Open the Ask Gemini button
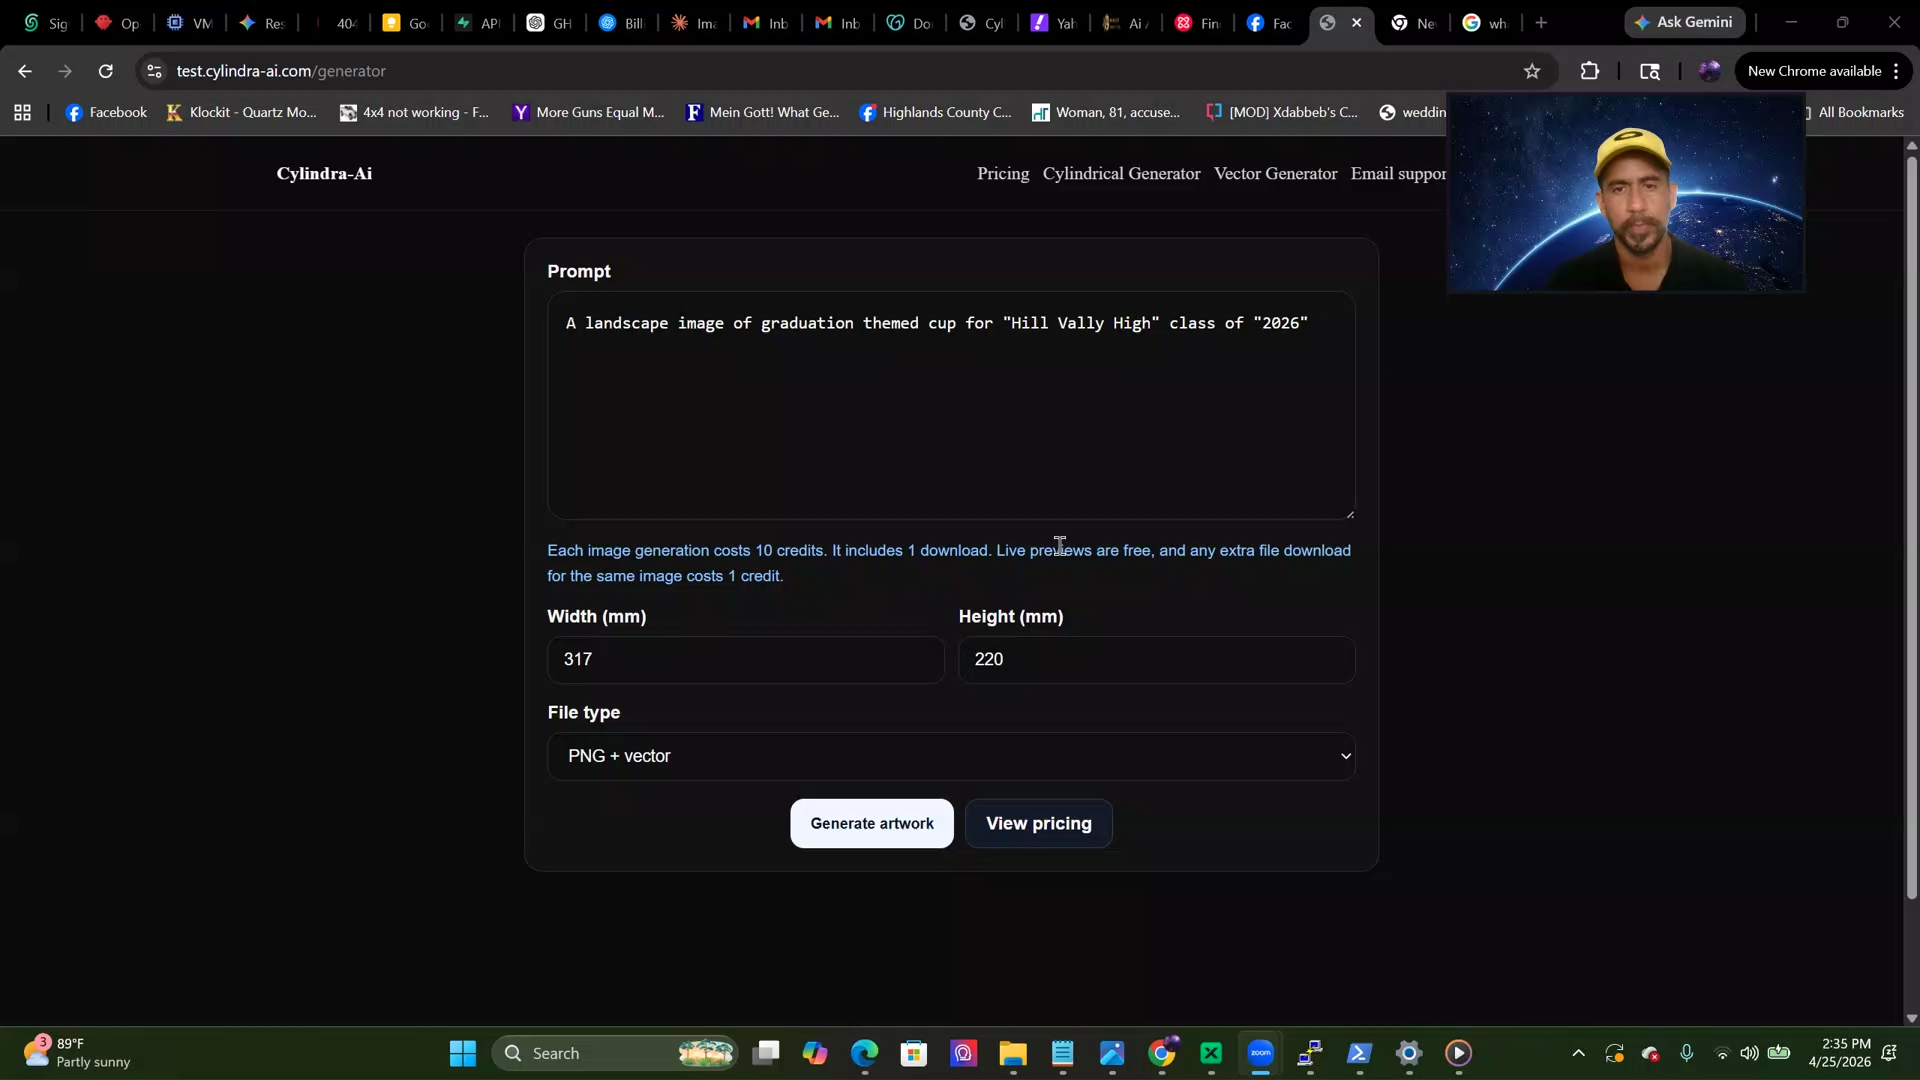The width and height of the screenshot is (1920, 1080). [1684, 22]
